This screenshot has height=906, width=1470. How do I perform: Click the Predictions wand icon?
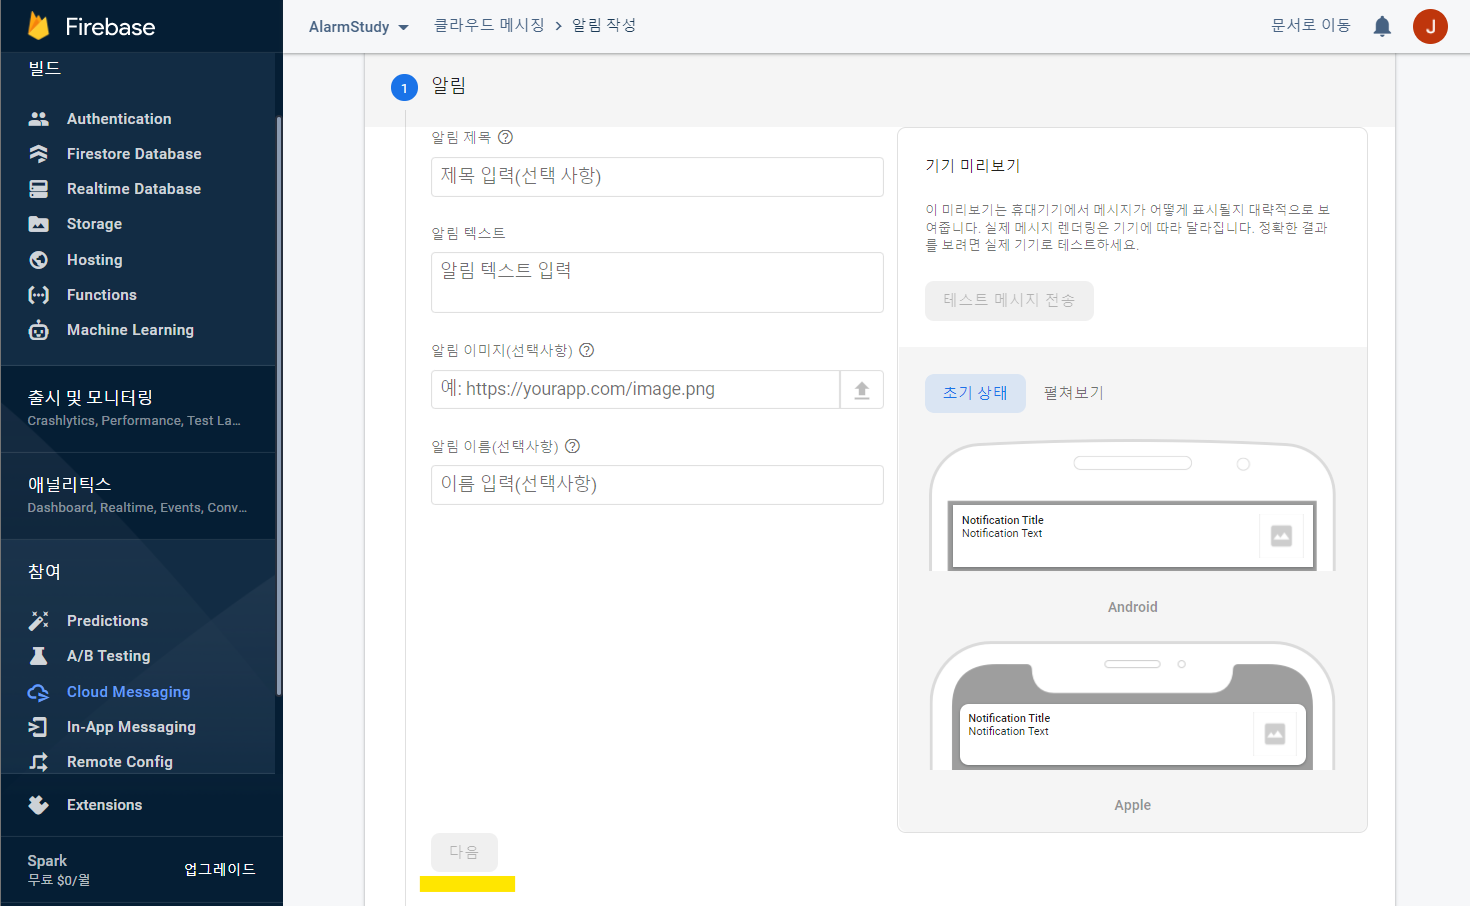[39, 621]
